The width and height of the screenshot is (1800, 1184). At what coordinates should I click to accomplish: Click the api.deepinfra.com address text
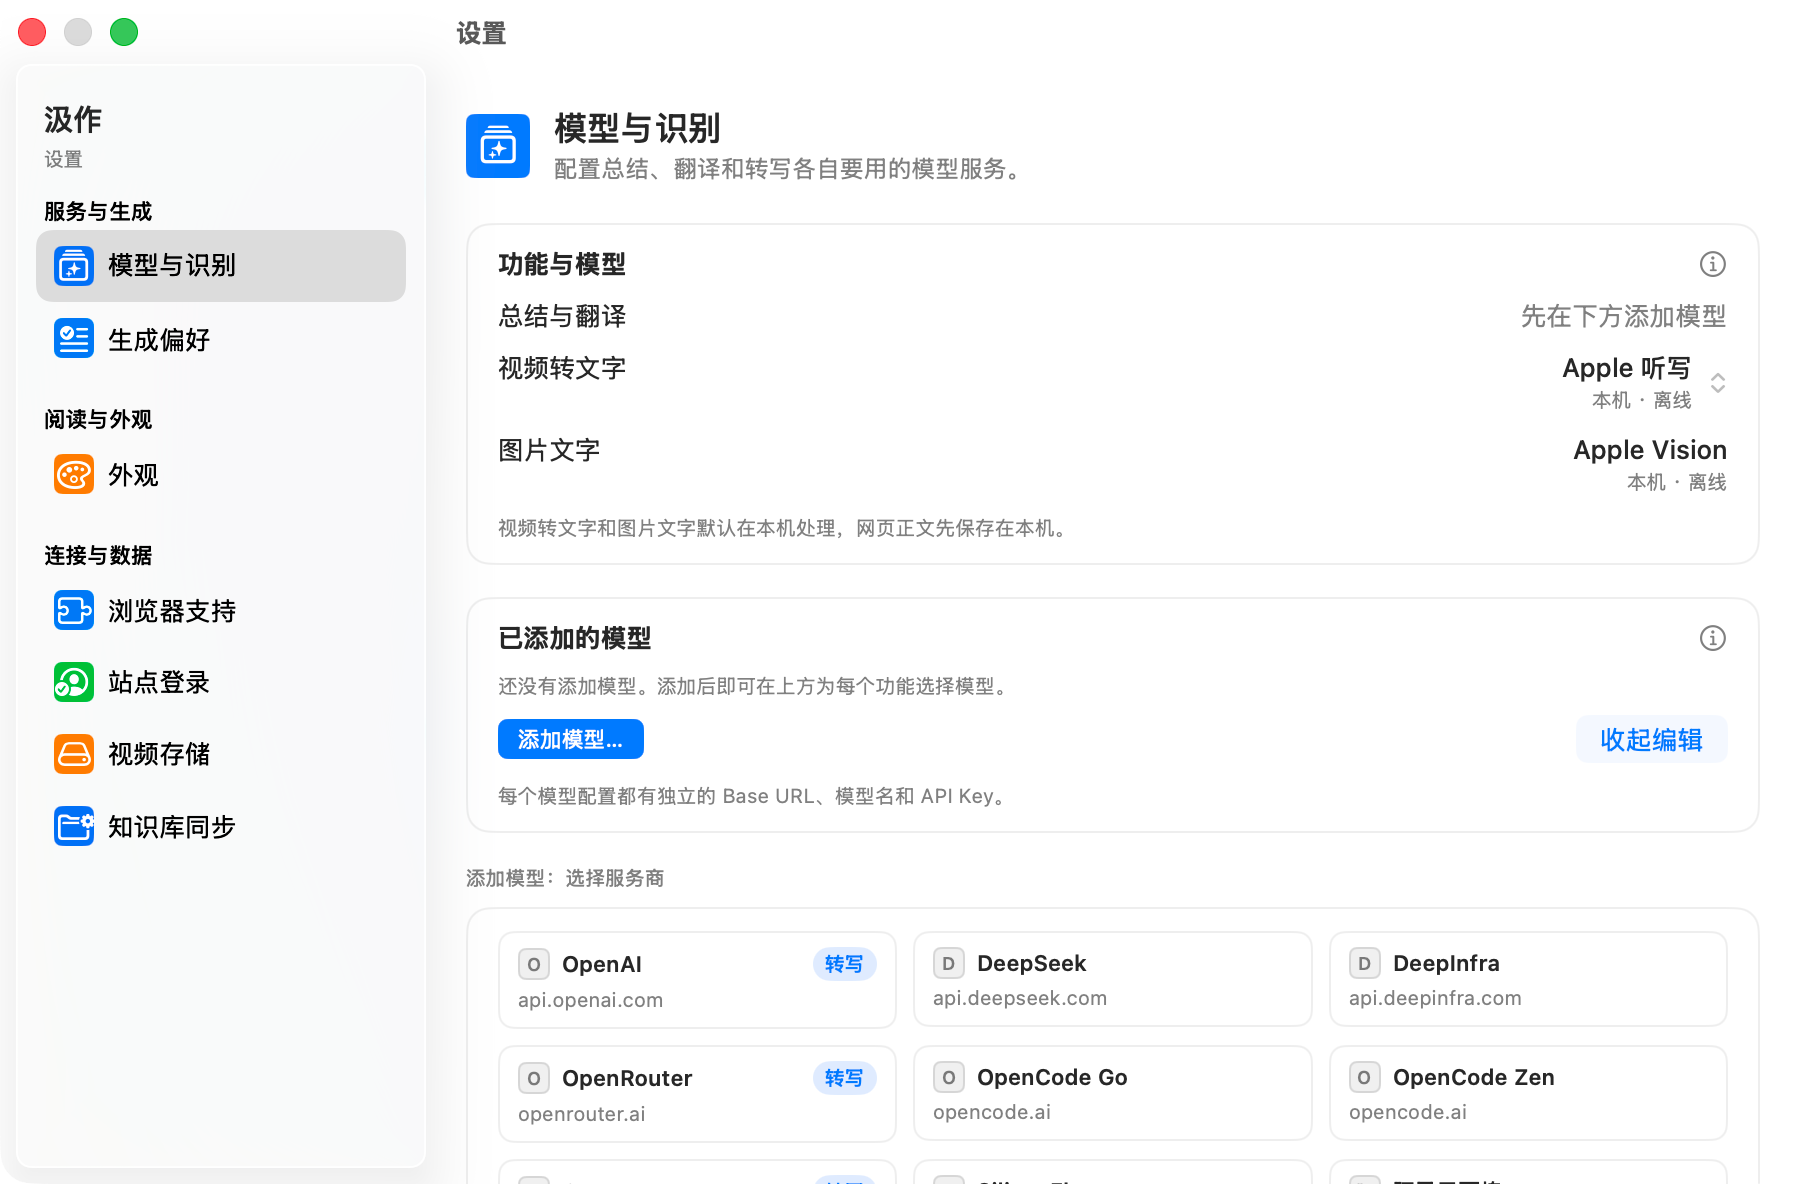(1435, 998)
